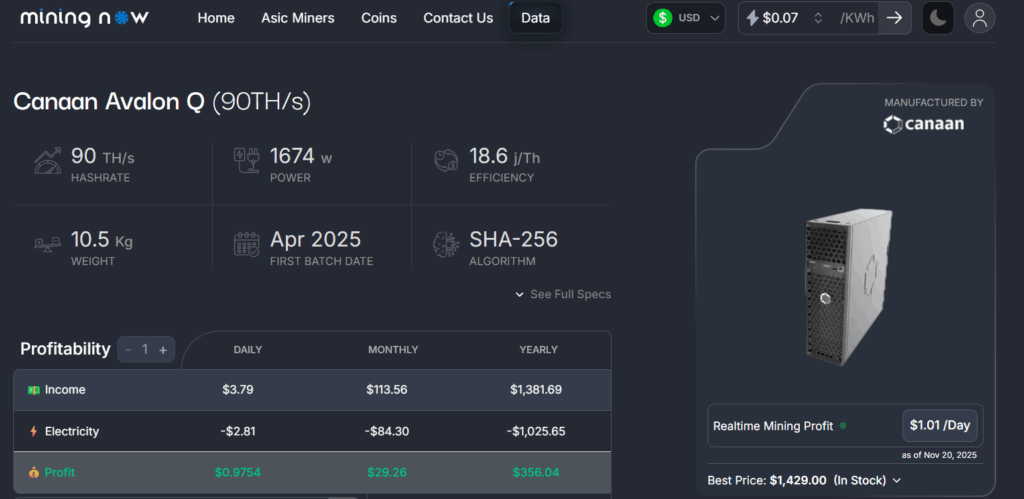Click the Canaan manufacturer logo
The image size is (1024, 499).
pos(923,125)
